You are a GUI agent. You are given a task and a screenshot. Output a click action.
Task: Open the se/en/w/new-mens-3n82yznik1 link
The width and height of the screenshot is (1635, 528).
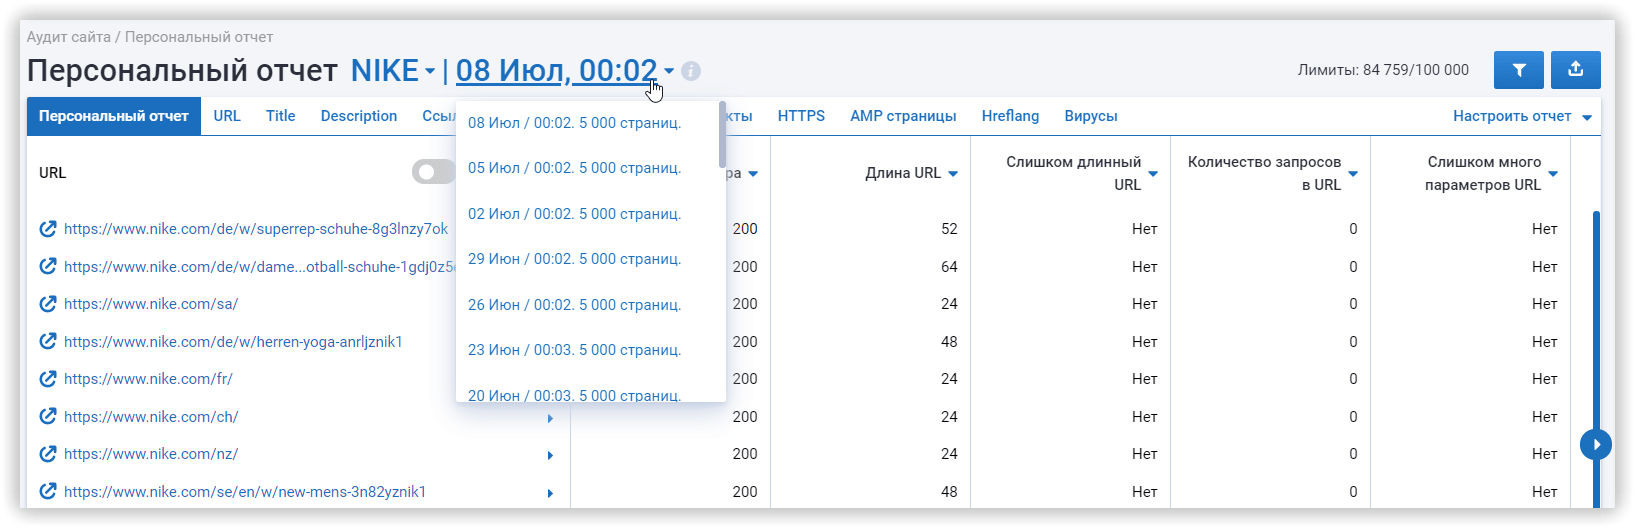pyautogui.click(x=245, y=492)
